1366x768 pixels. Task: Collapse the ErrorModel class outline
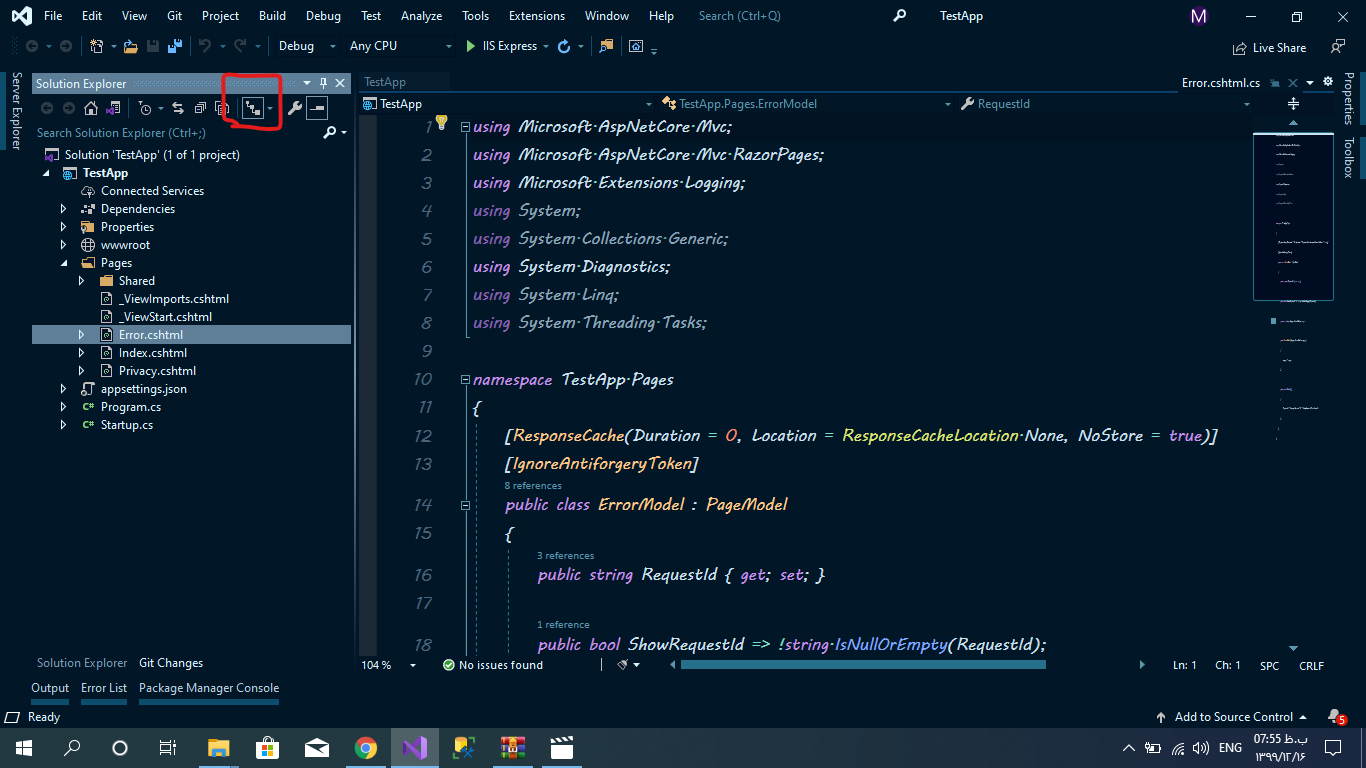465,505
